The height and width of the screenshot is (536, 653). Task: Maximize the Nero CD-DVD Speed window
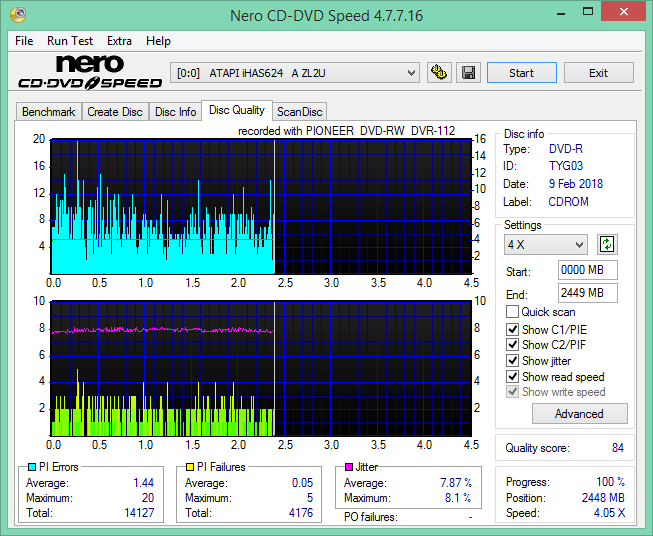pyautogui.click(x=588, y=12)
